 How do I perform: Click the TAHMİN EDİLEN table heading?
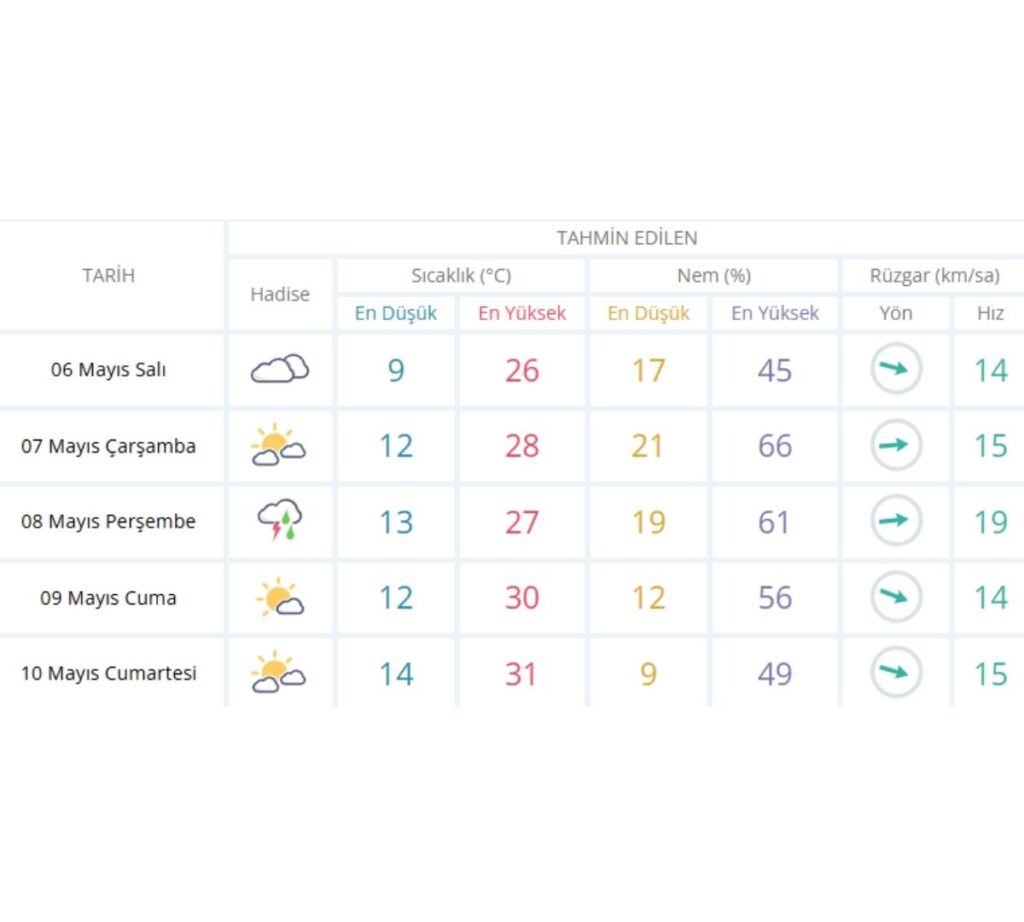(627, 238)
